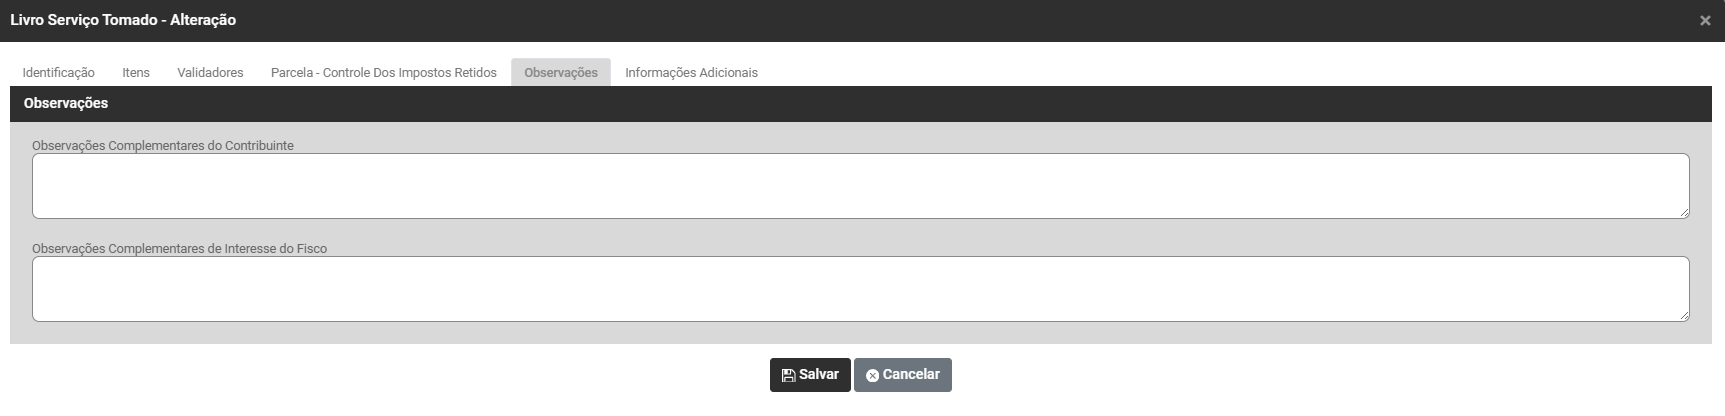Click the Observações Complementares do Contribuinte label
Screen dimensions: 1725x416
tap(163, 146)
